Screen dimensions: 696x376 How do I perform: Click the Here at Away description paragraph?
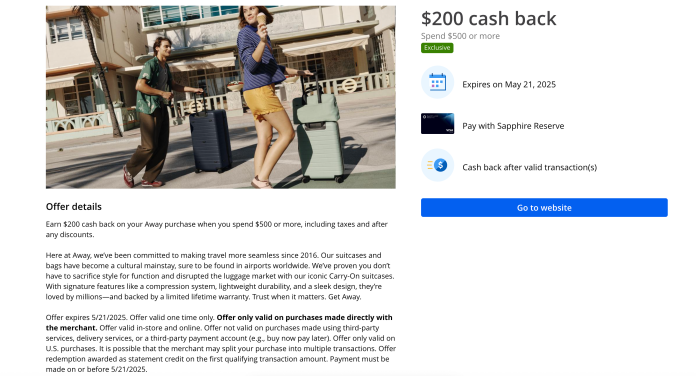220,276
